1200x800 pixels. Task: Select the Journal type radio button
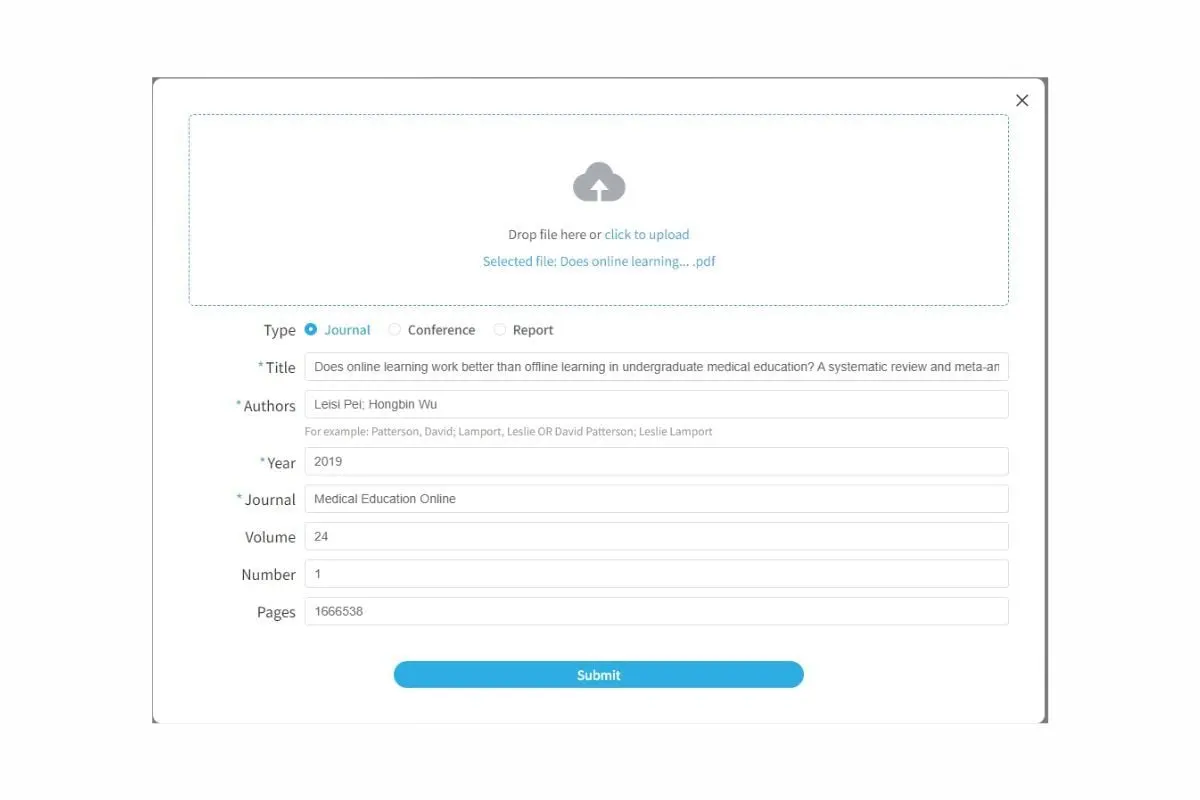pyautogui.click(x=311, y=329)
